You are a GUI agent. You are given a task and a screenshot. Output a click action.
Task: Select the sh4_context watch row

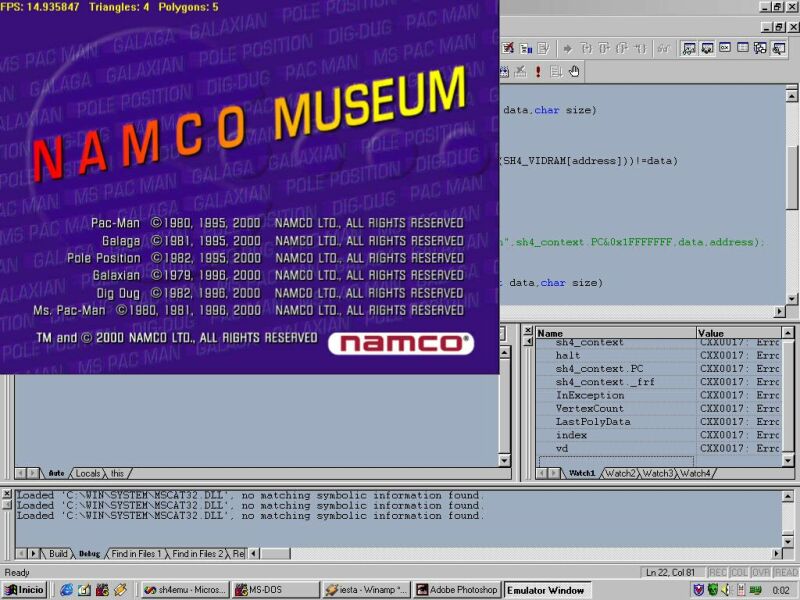point(658,342)
